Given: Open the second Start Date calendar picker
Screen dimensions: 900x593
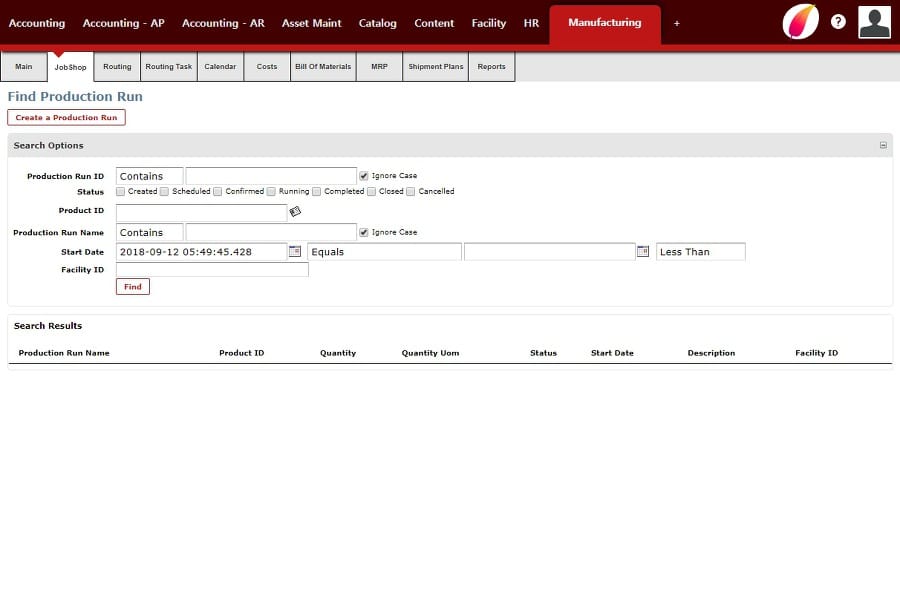Looking at the screenshot, I should 643,251.
